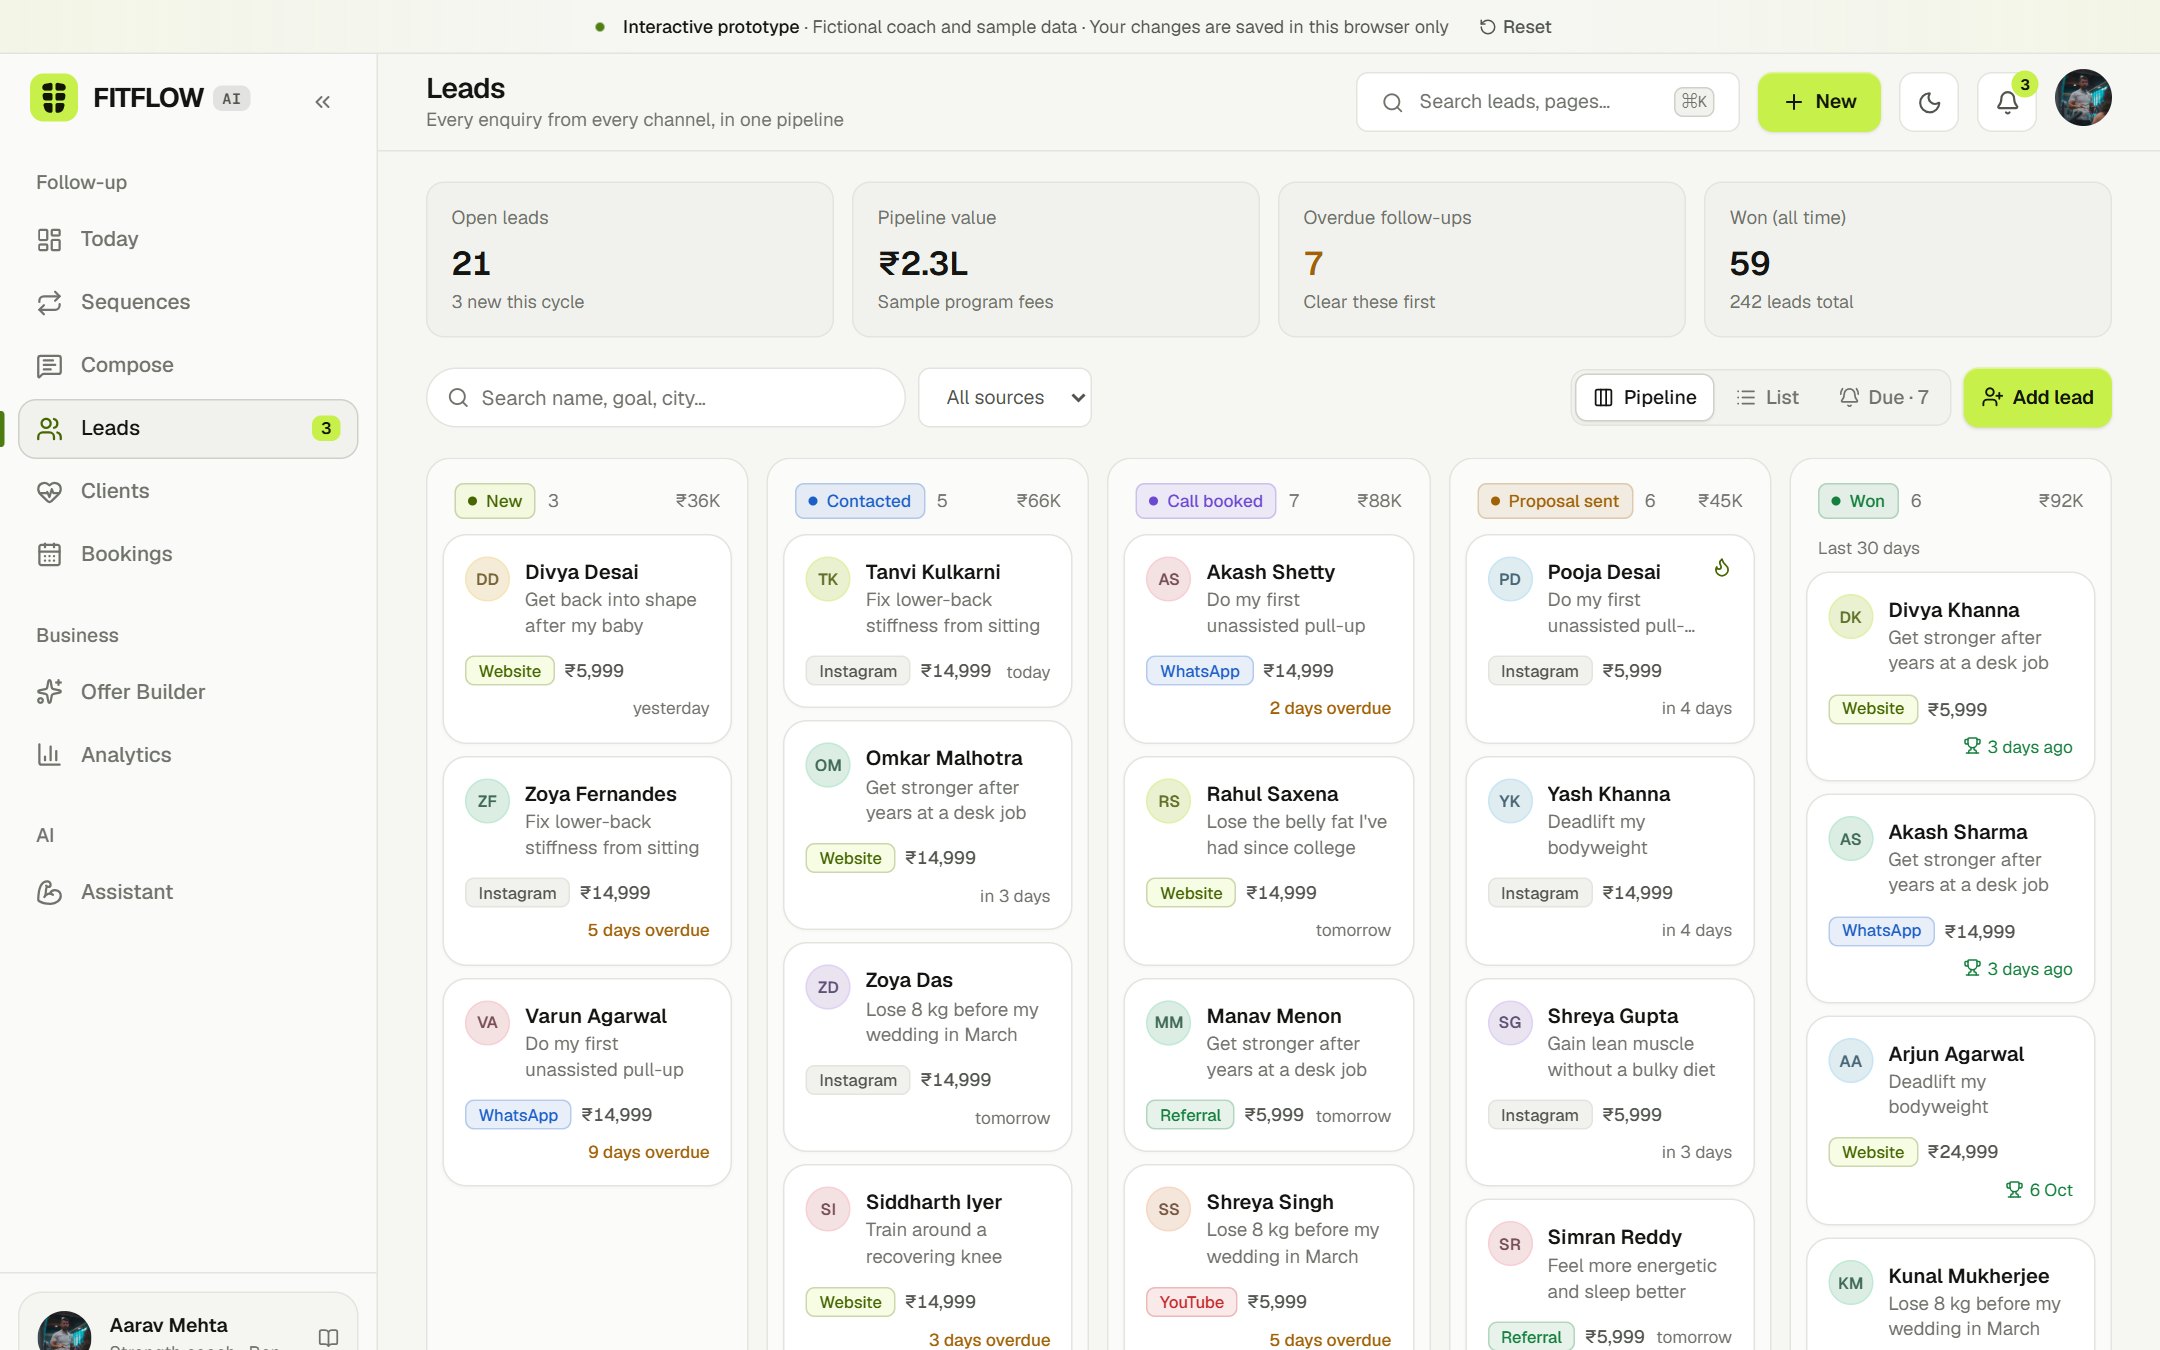Viewport: 2160px width, 1350px height.
Task: Click the Offer Builder sparkle icon
Action: (x=49, y=692)
